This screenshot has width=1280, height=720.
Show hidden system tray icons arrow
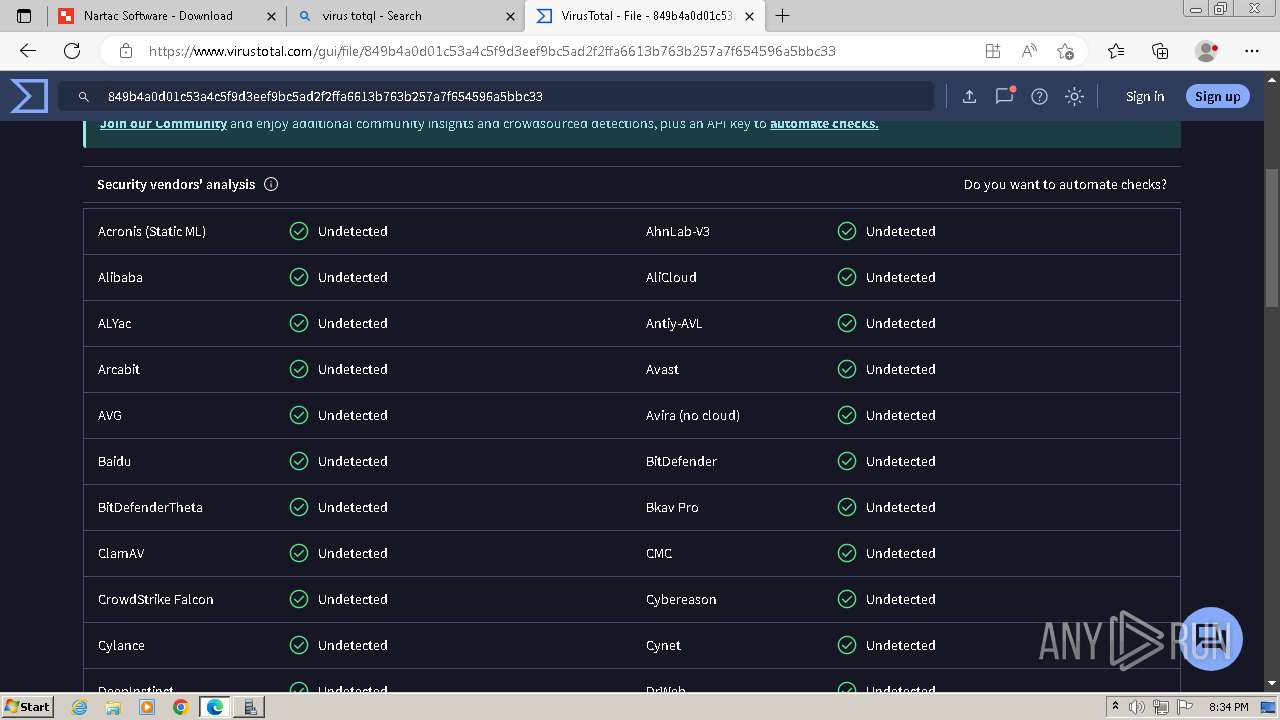[1115, 707]
